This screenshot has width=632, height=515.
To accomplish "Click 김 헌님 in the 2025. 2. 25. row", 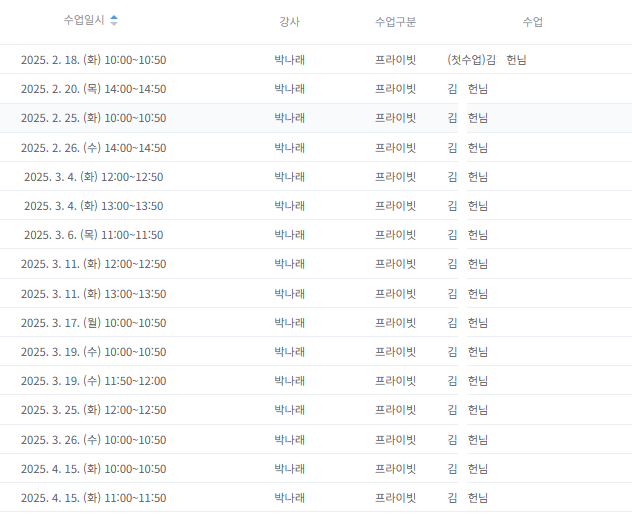I will (x=468, y=118).
